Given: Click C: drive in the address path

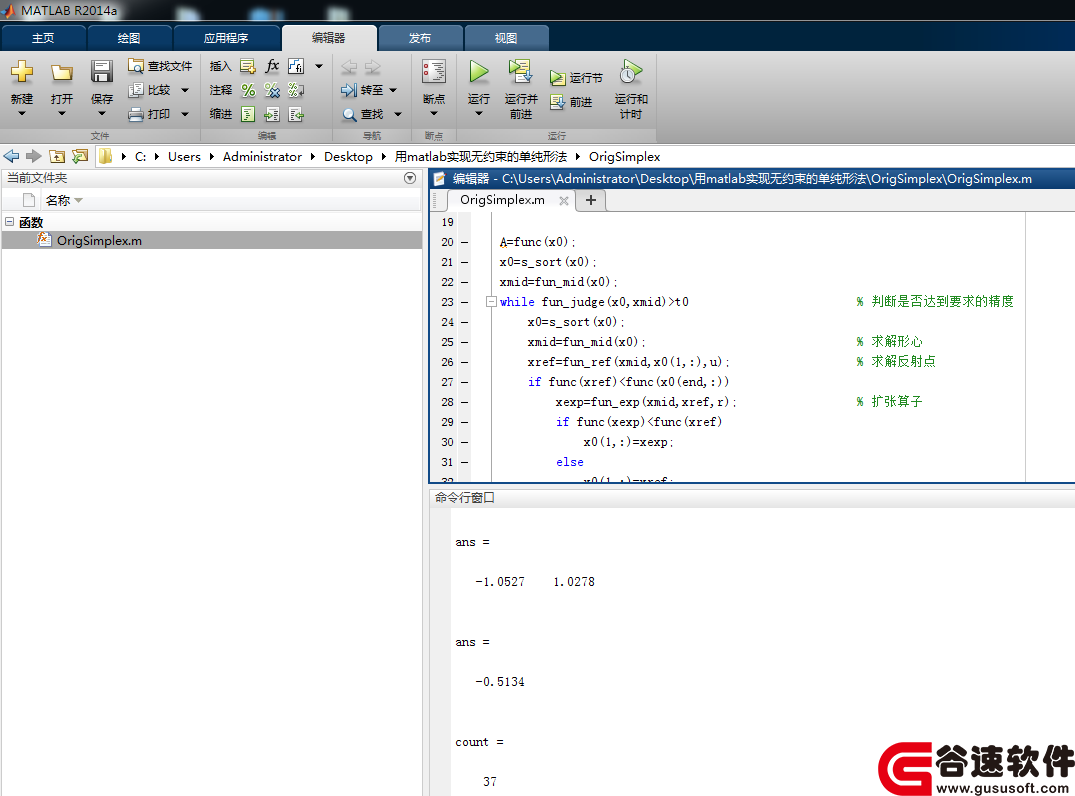Looking at the screenshot, I should click(x=141, y=156).
